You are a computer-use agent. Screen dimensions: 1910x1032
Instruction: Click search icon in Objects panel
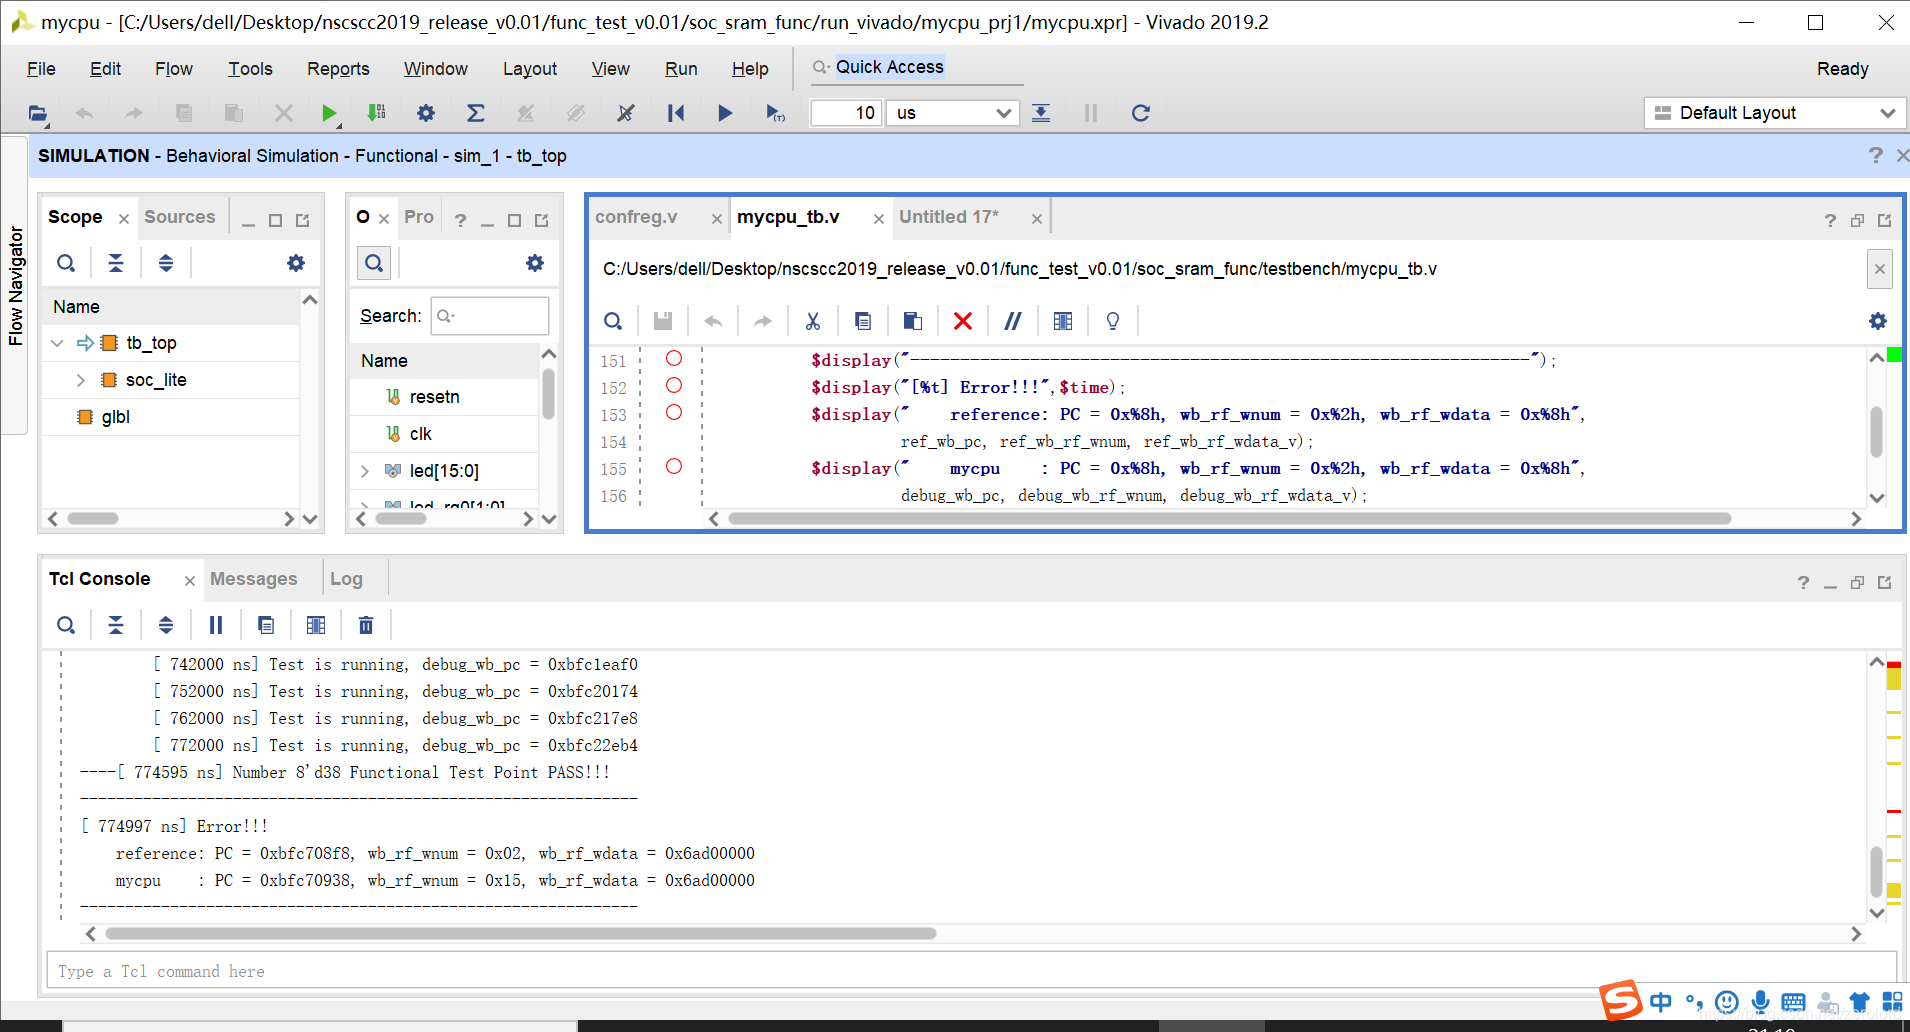374,263
